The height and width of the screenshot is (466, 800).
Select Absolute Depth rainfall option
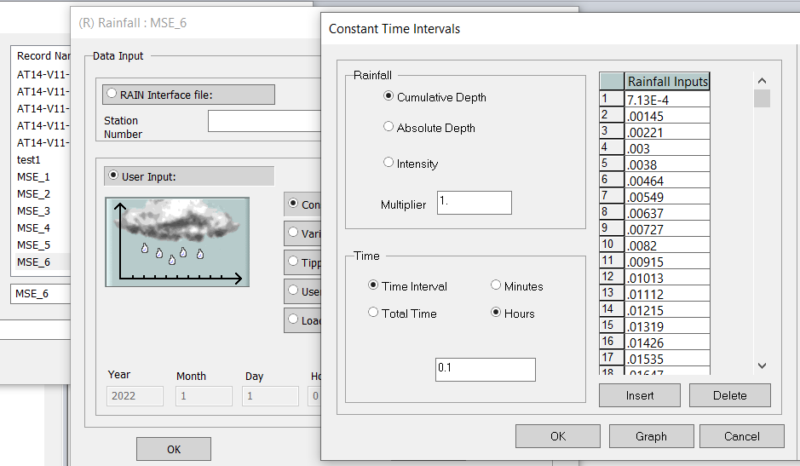pyautogui.click(x=390, y=128)
